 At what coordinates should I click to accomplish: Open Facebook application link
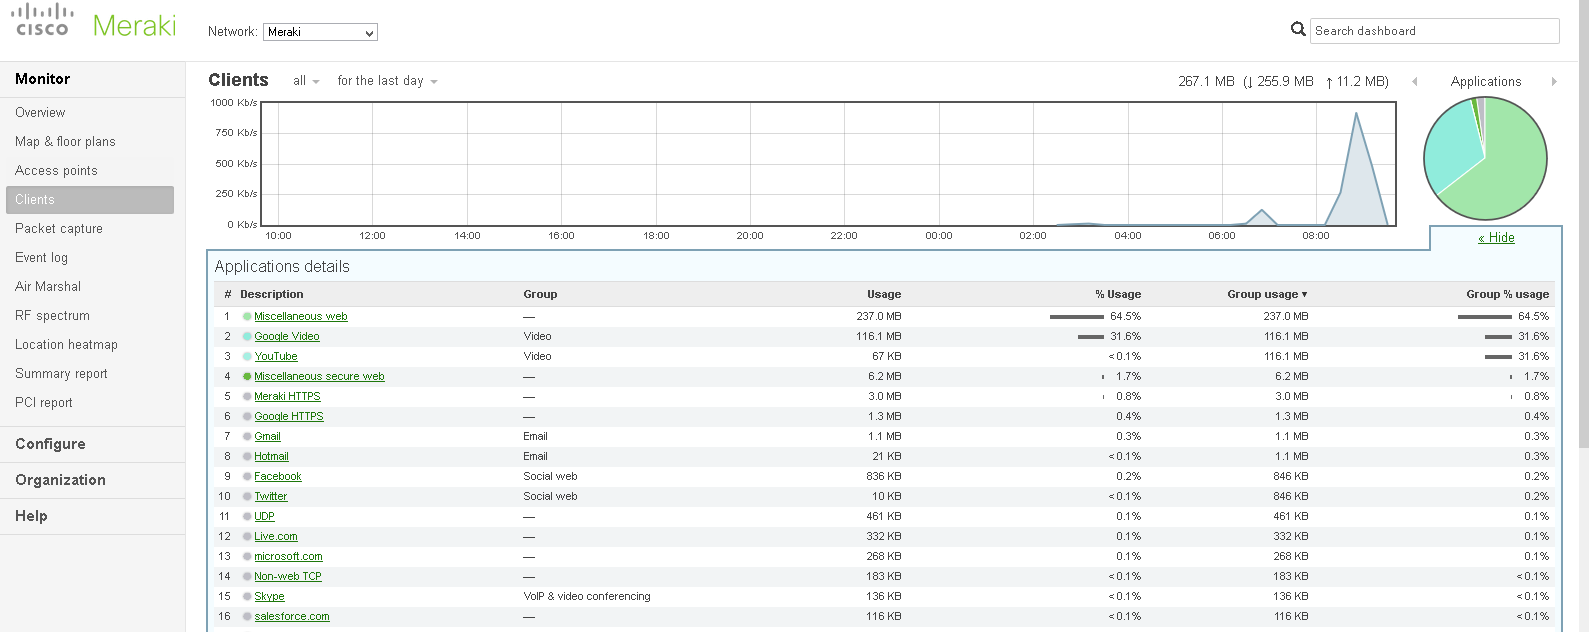pos(278,476)
